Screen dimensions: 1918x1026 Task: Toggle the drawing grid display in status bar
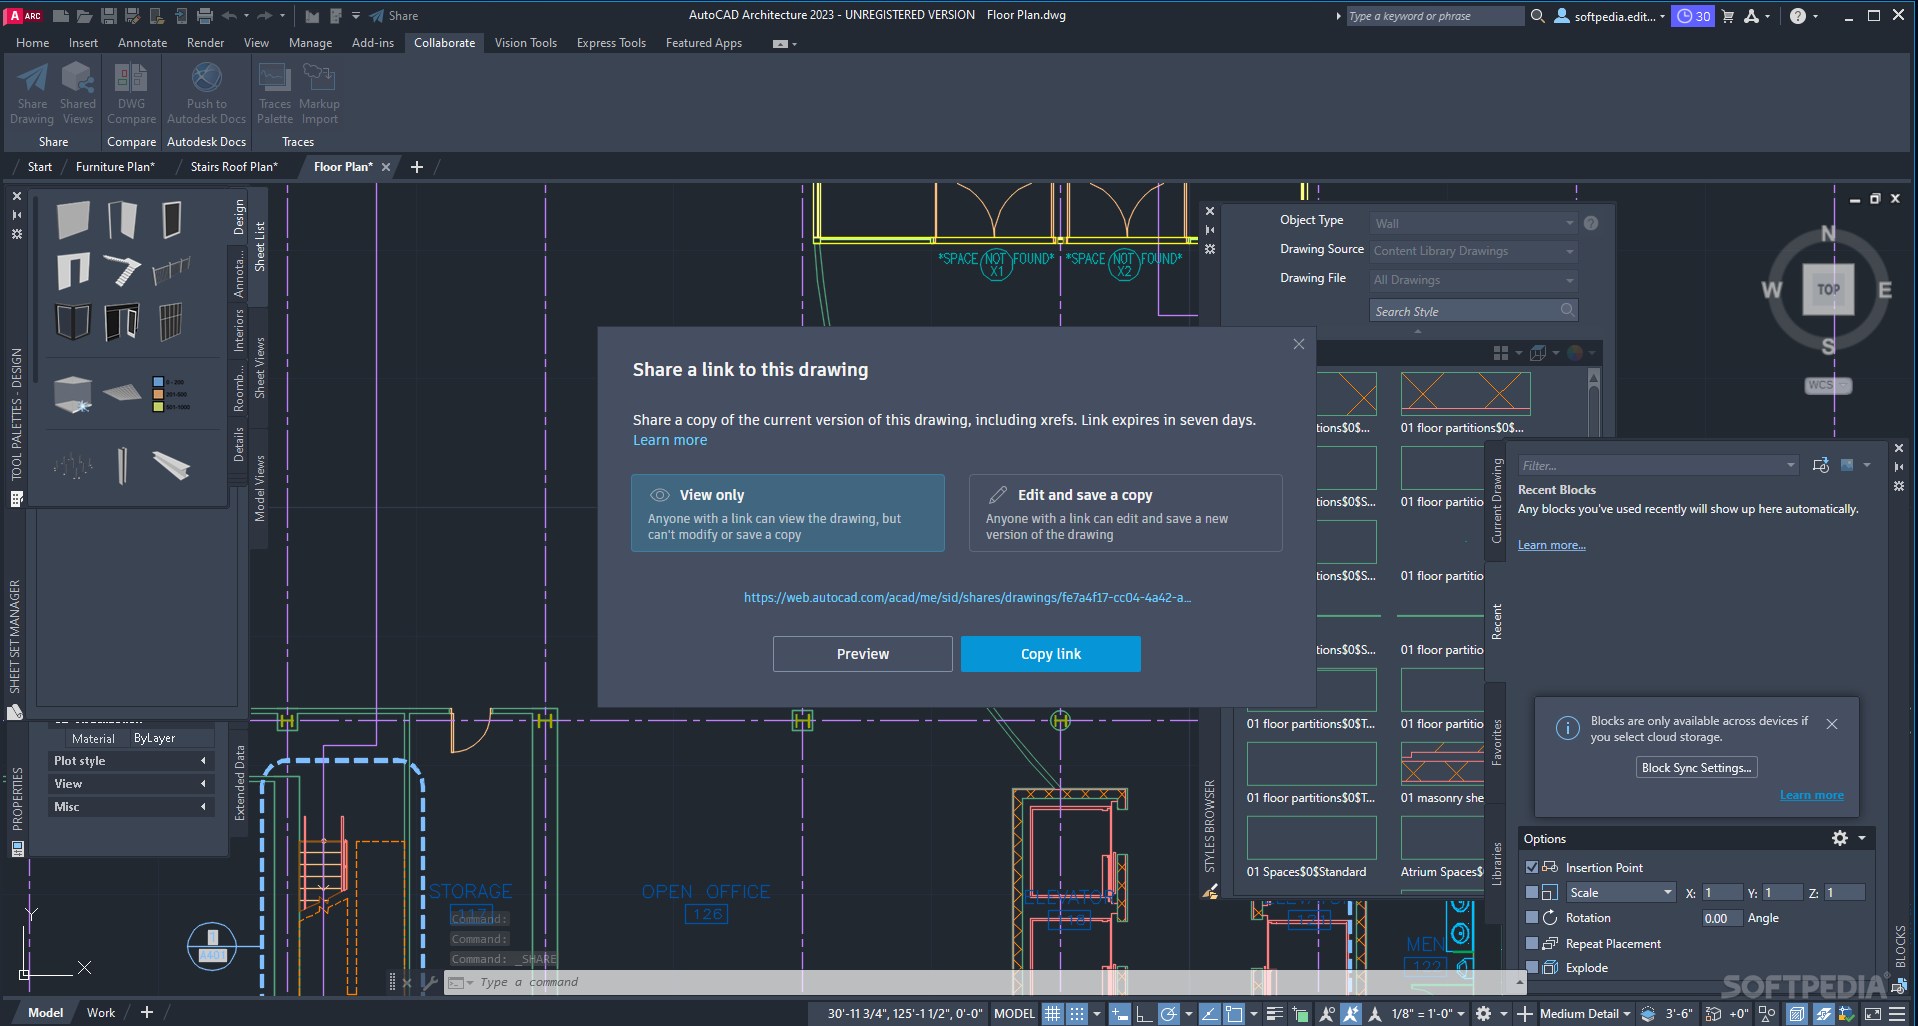(1052, 1013)
